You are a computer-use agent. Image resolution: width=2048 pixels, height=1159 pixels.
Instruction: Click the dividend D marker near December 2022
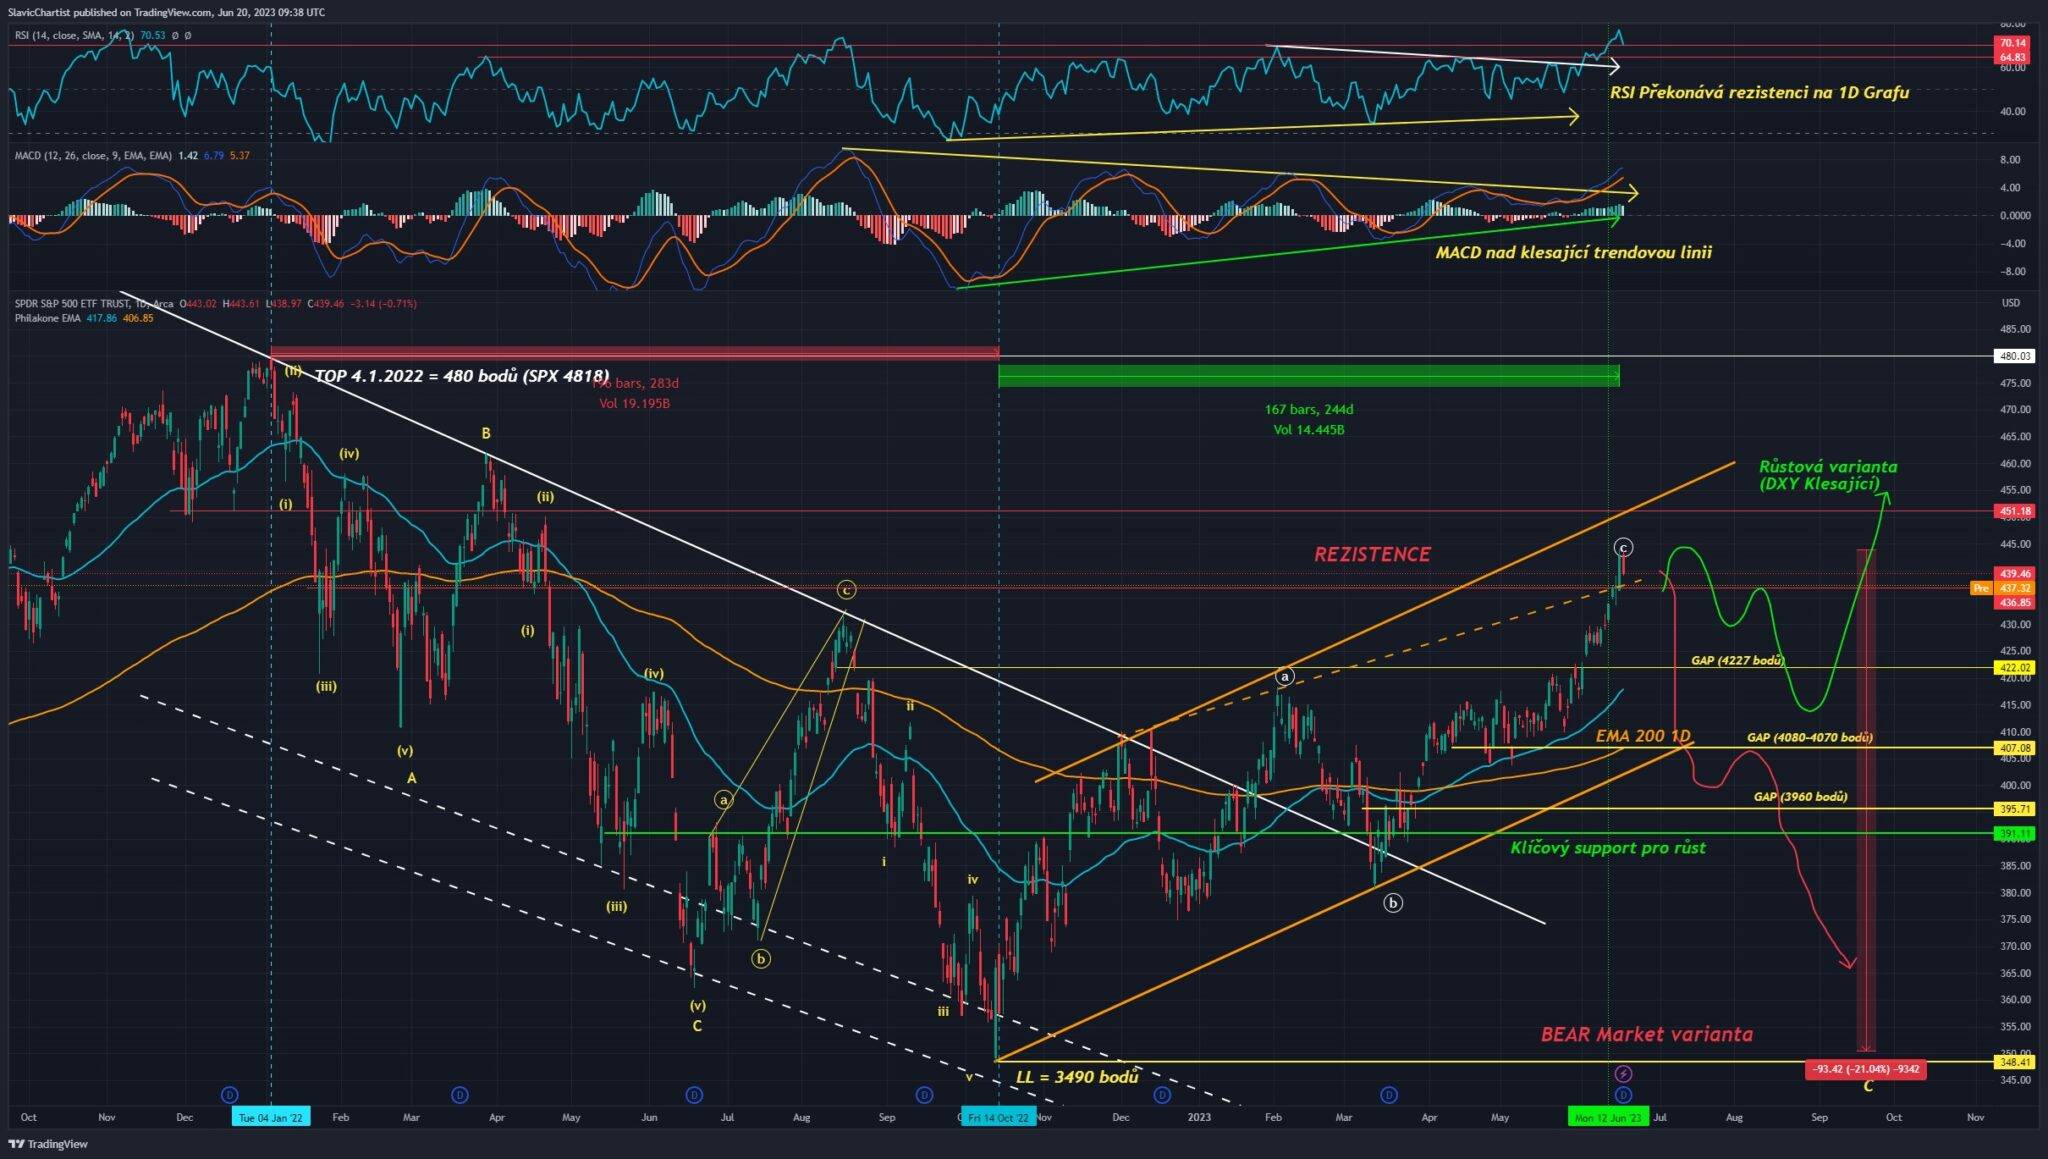1162,1095
